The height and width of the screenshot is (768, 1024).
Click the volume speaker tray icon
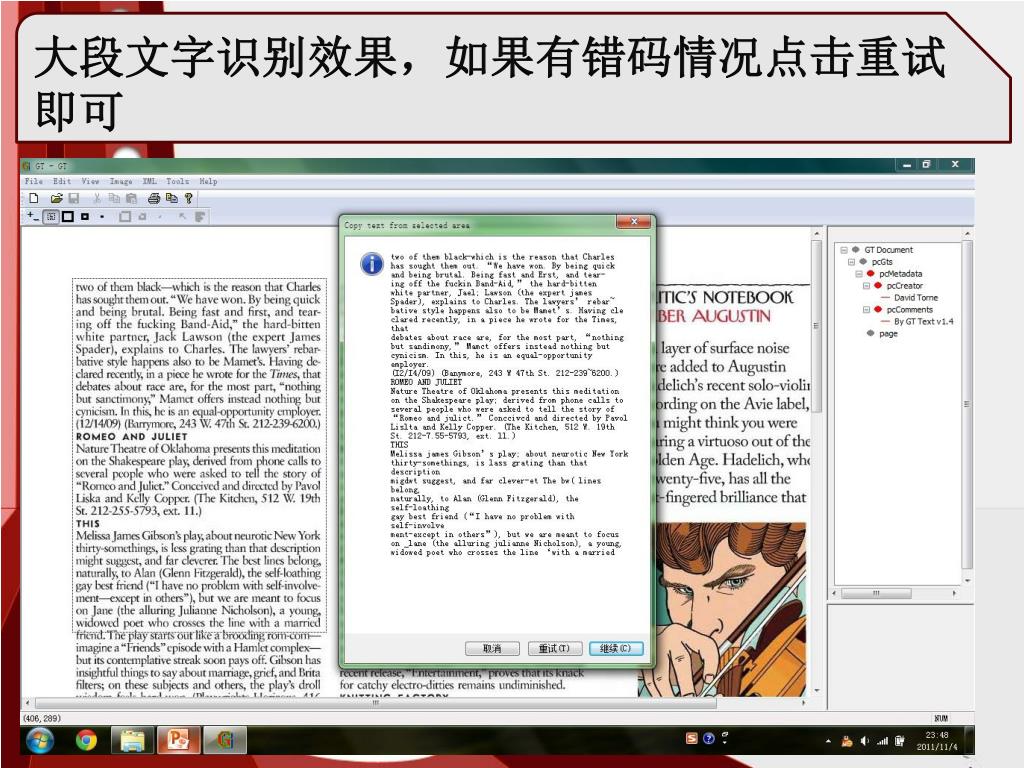pyautogui.click(x=865, y=741)
